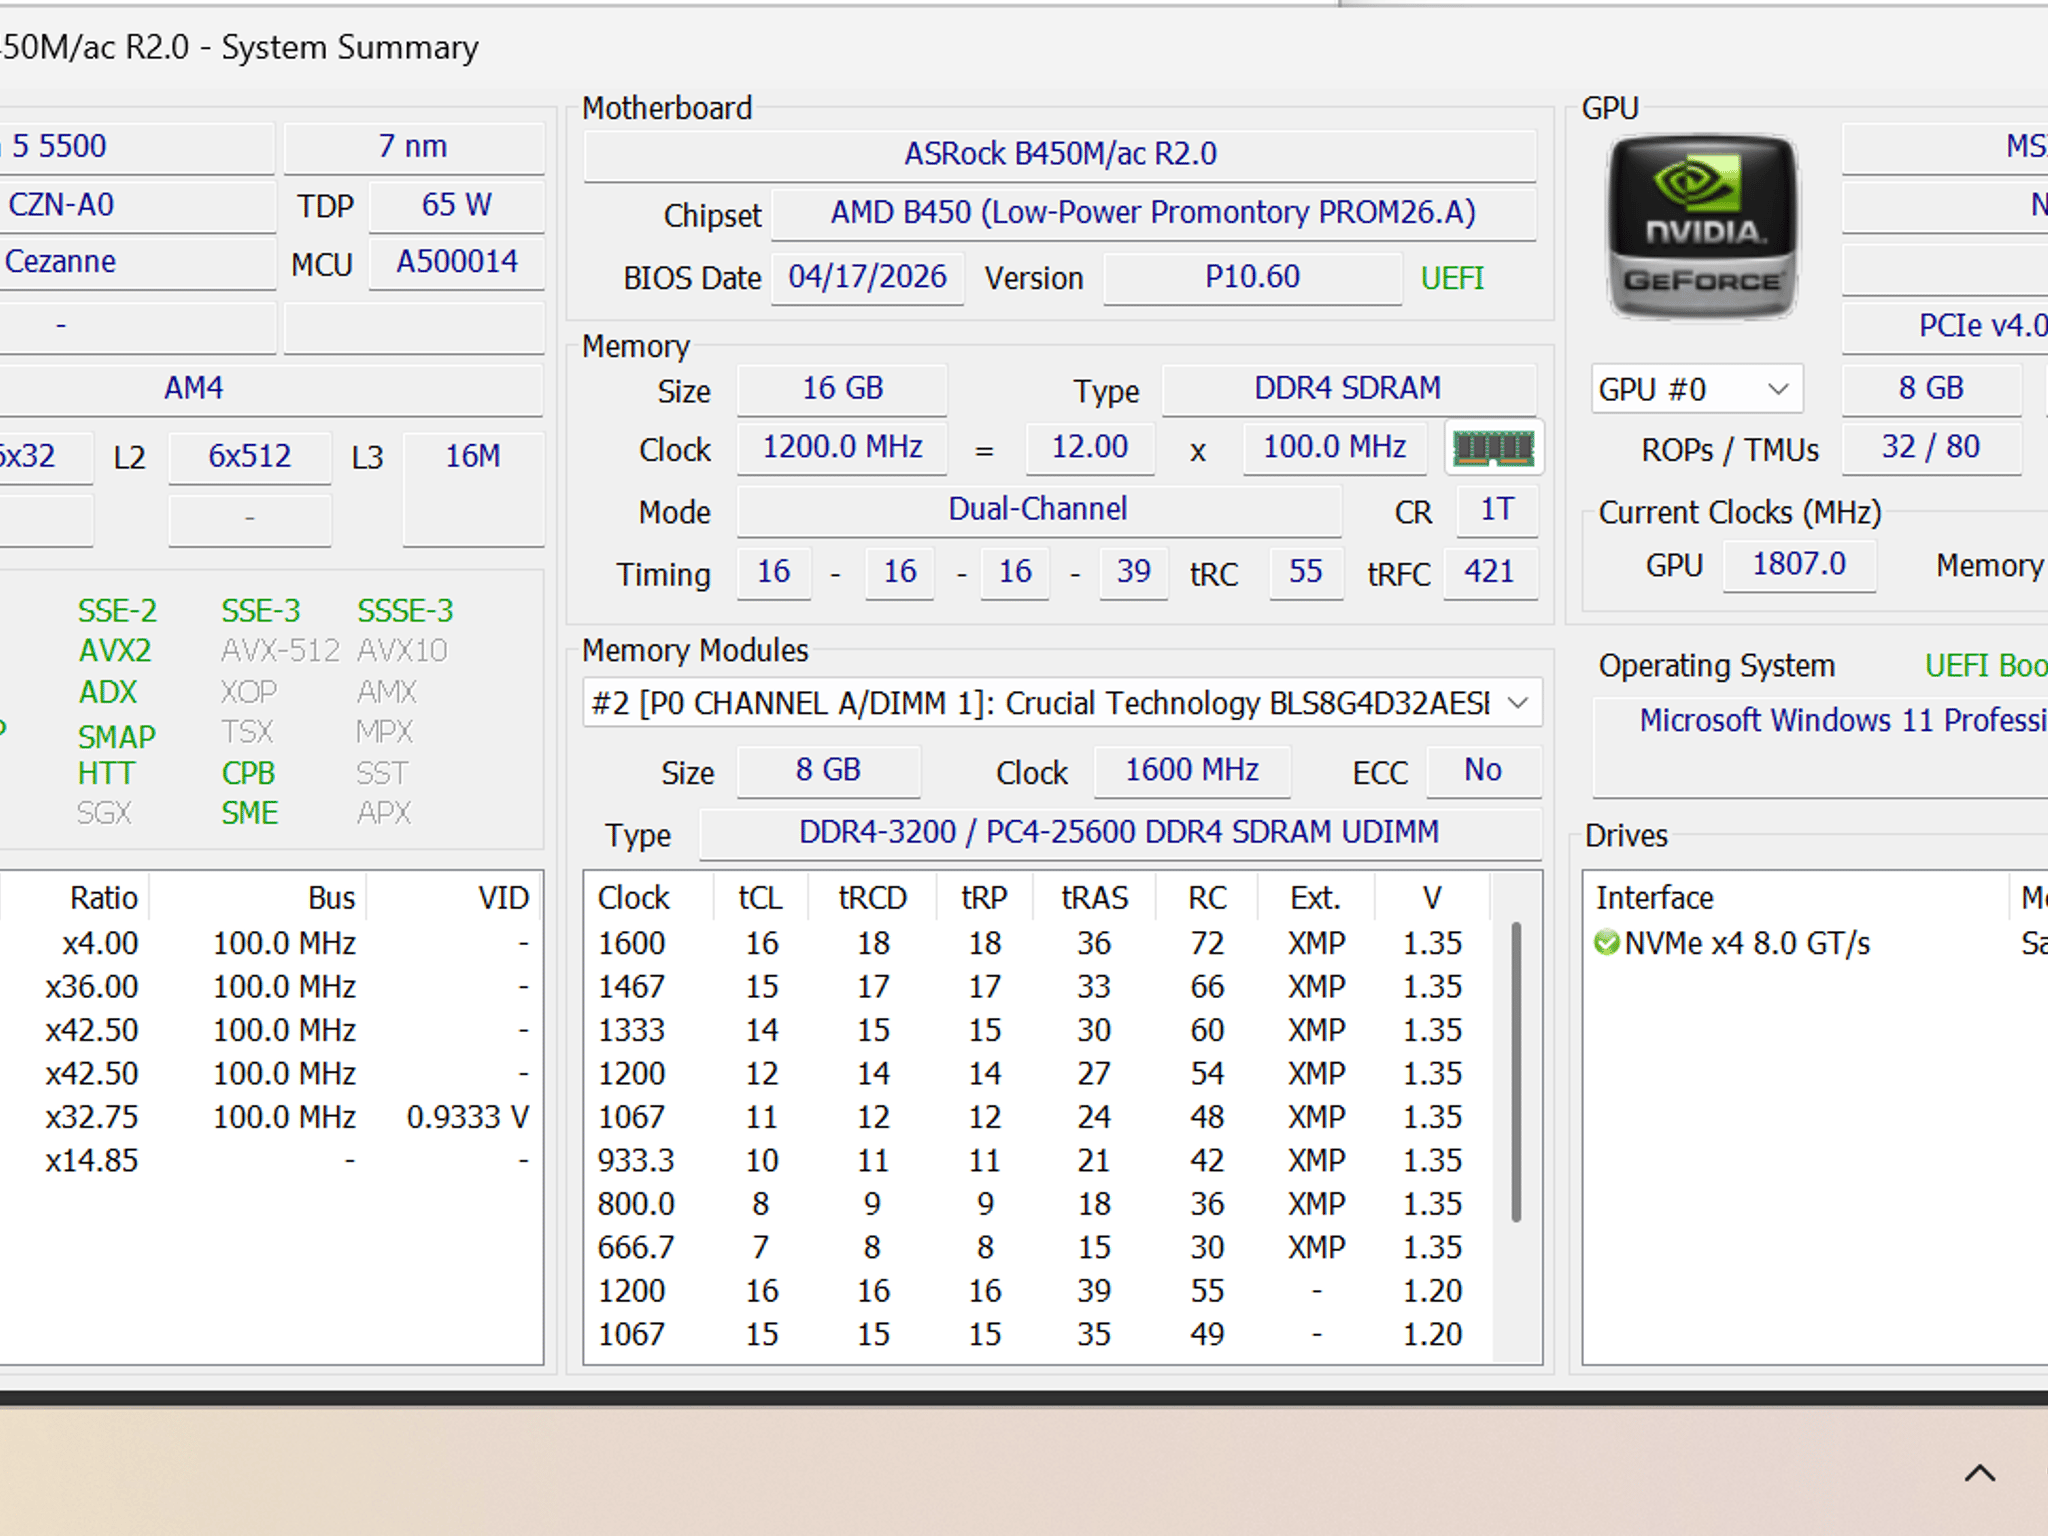The image size is (2048, 1536).
Task: Click the module size 8 GB value
Action: pos(828,771)
